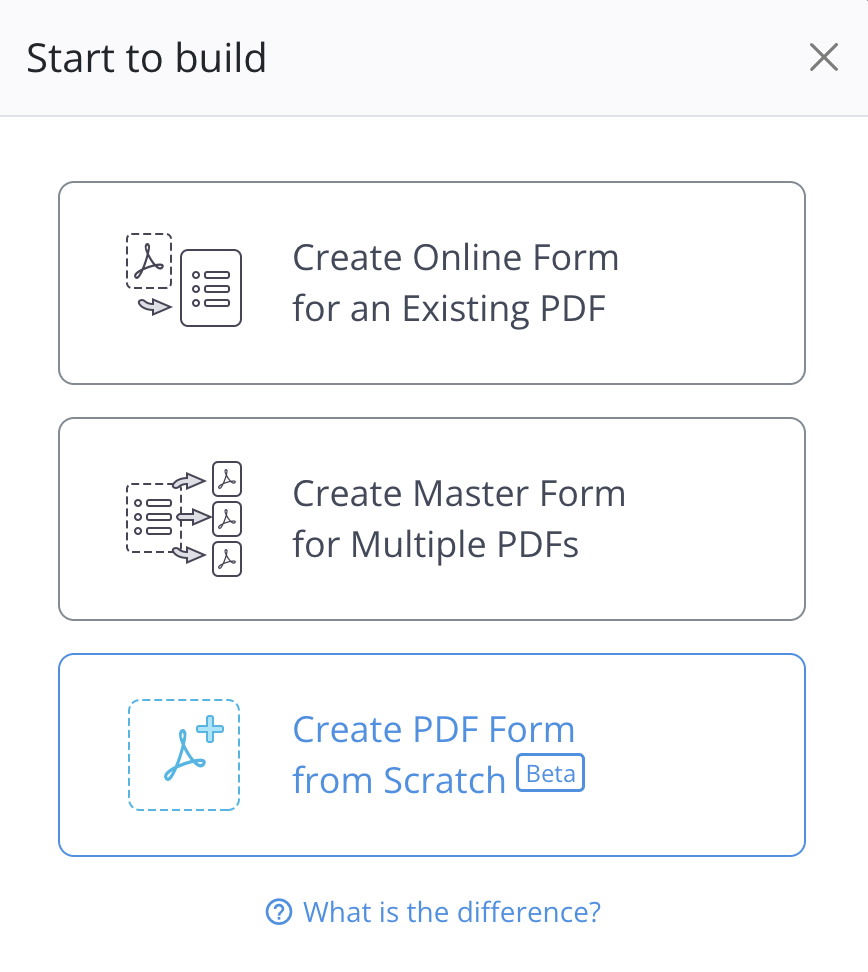This screenshot has height=972, width=868.
Task: Choose Create Master Form for Multiple PDFs
Action: pos(432,519)
